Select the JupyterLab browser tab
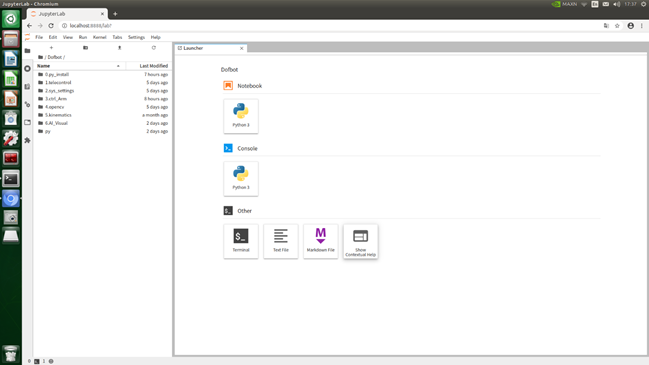The image size is (649, 365). click(66, 14)
